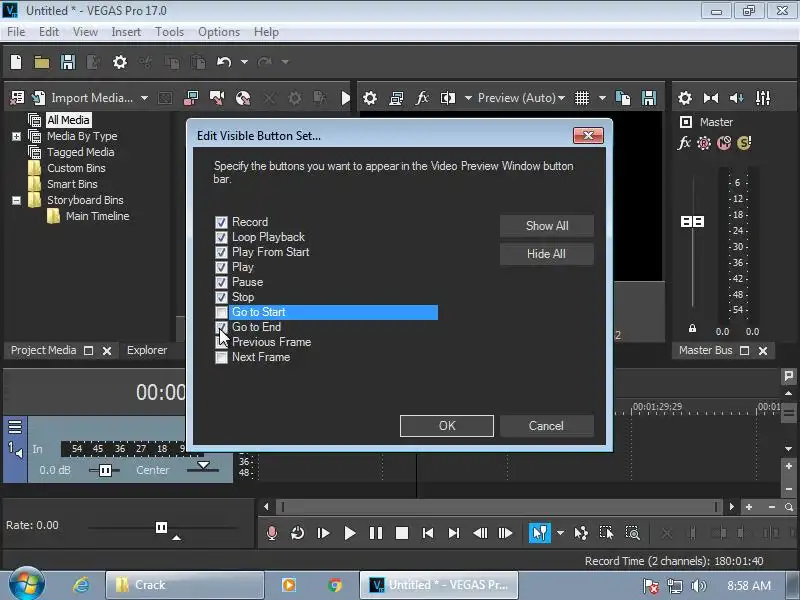Click Cancel in the dialog
This screenshot has width=800, height=600.
pos(546,426)
